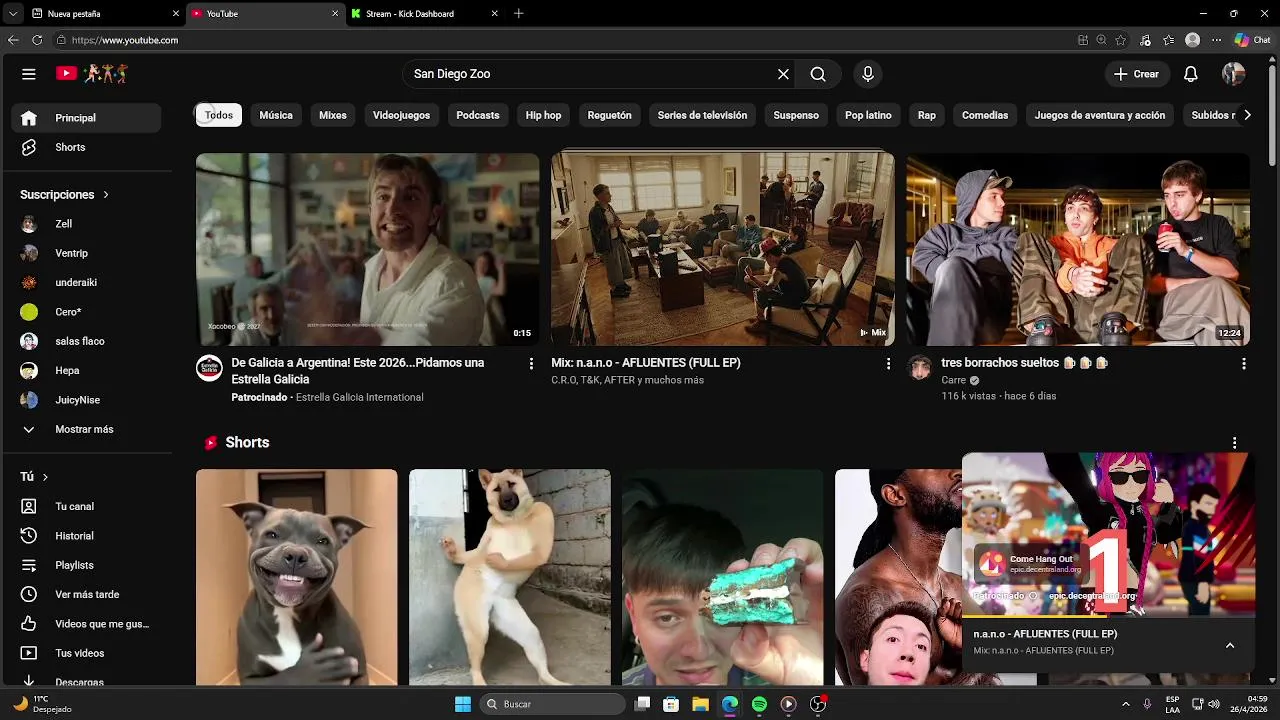1280x720 pixels.
Task: Select the Suspenso filter chip
Action: [x=796, y=115]
